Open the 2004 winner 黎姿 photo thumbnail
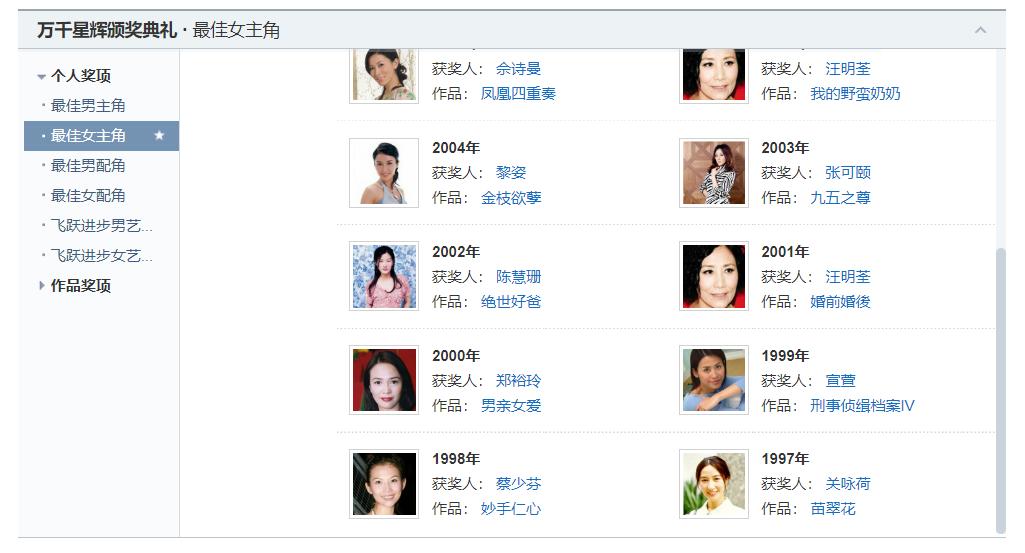 point(384,173)
